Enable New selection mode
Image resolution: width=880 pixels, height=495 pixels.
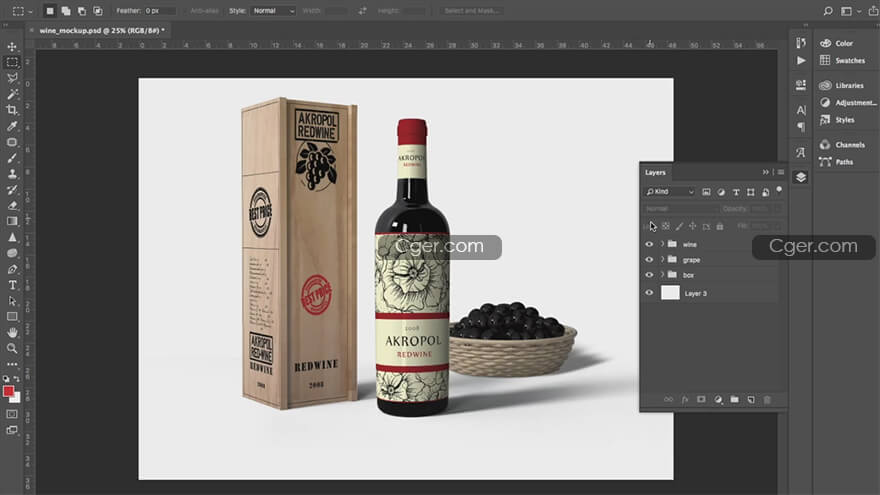[x=49, y=11]
